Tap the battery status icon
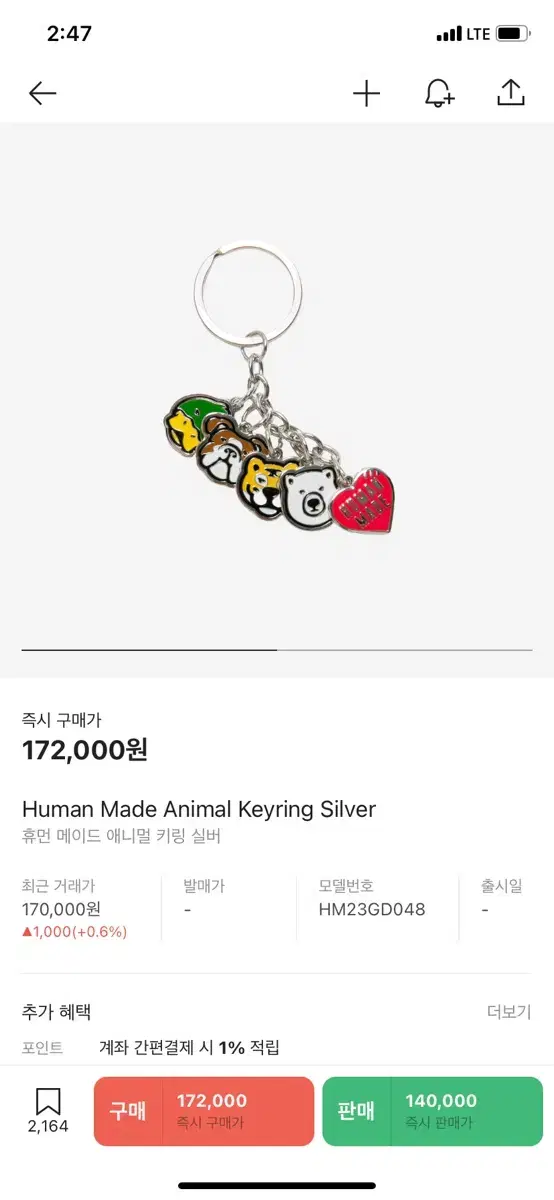Screen dimensions: 554x1200 coord(513,34)
